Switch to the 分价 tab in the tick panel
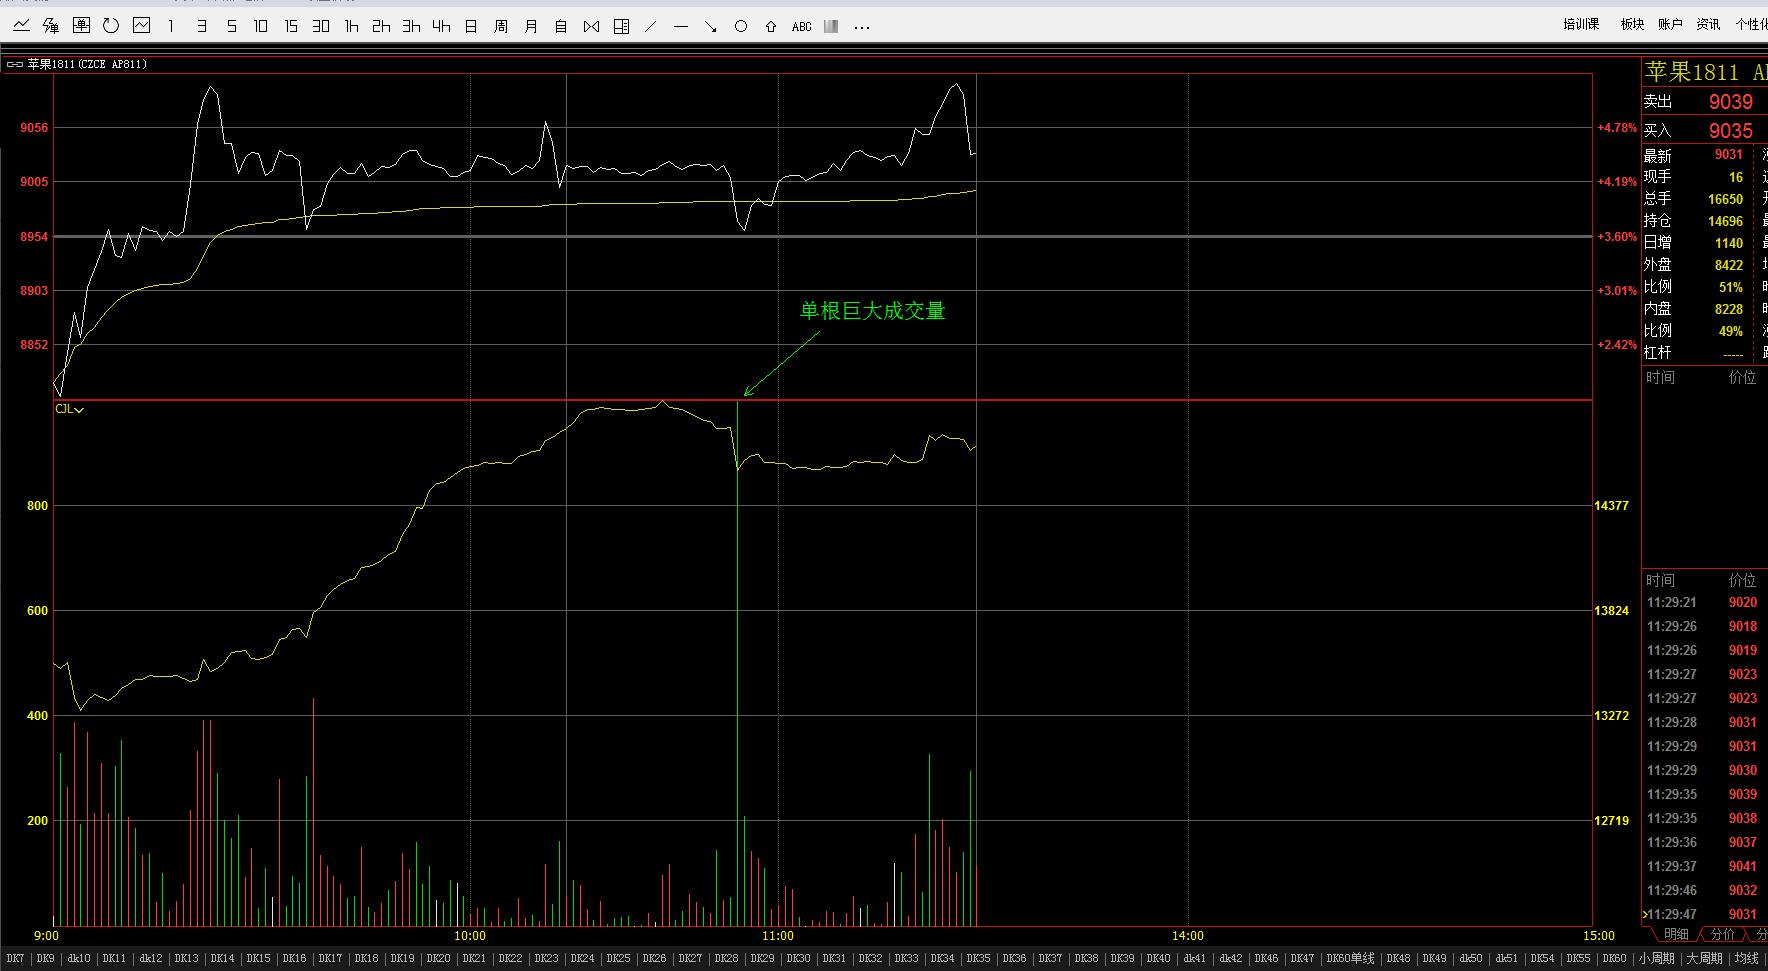This screenshot has width=1768, height=971. (1722, 934)
